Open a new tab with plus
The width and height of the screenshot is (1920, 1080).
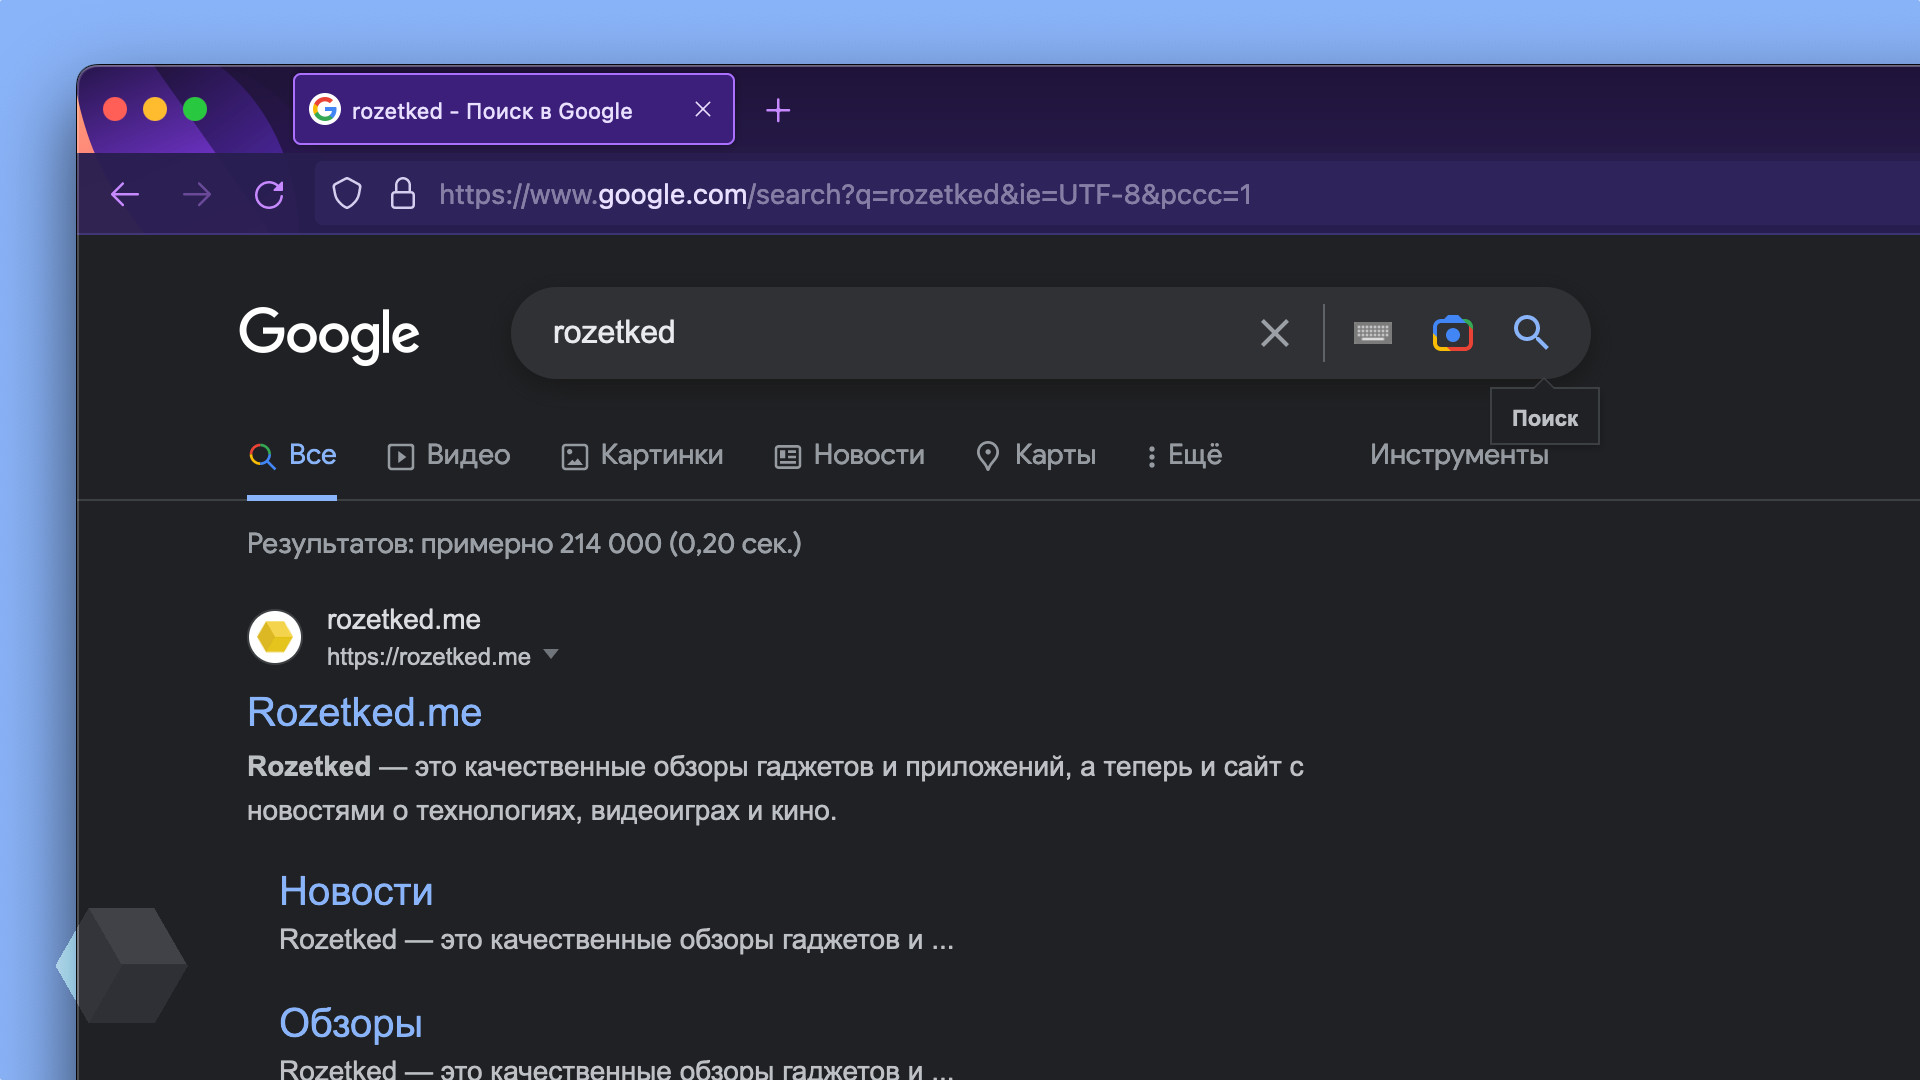pos(778,110)
